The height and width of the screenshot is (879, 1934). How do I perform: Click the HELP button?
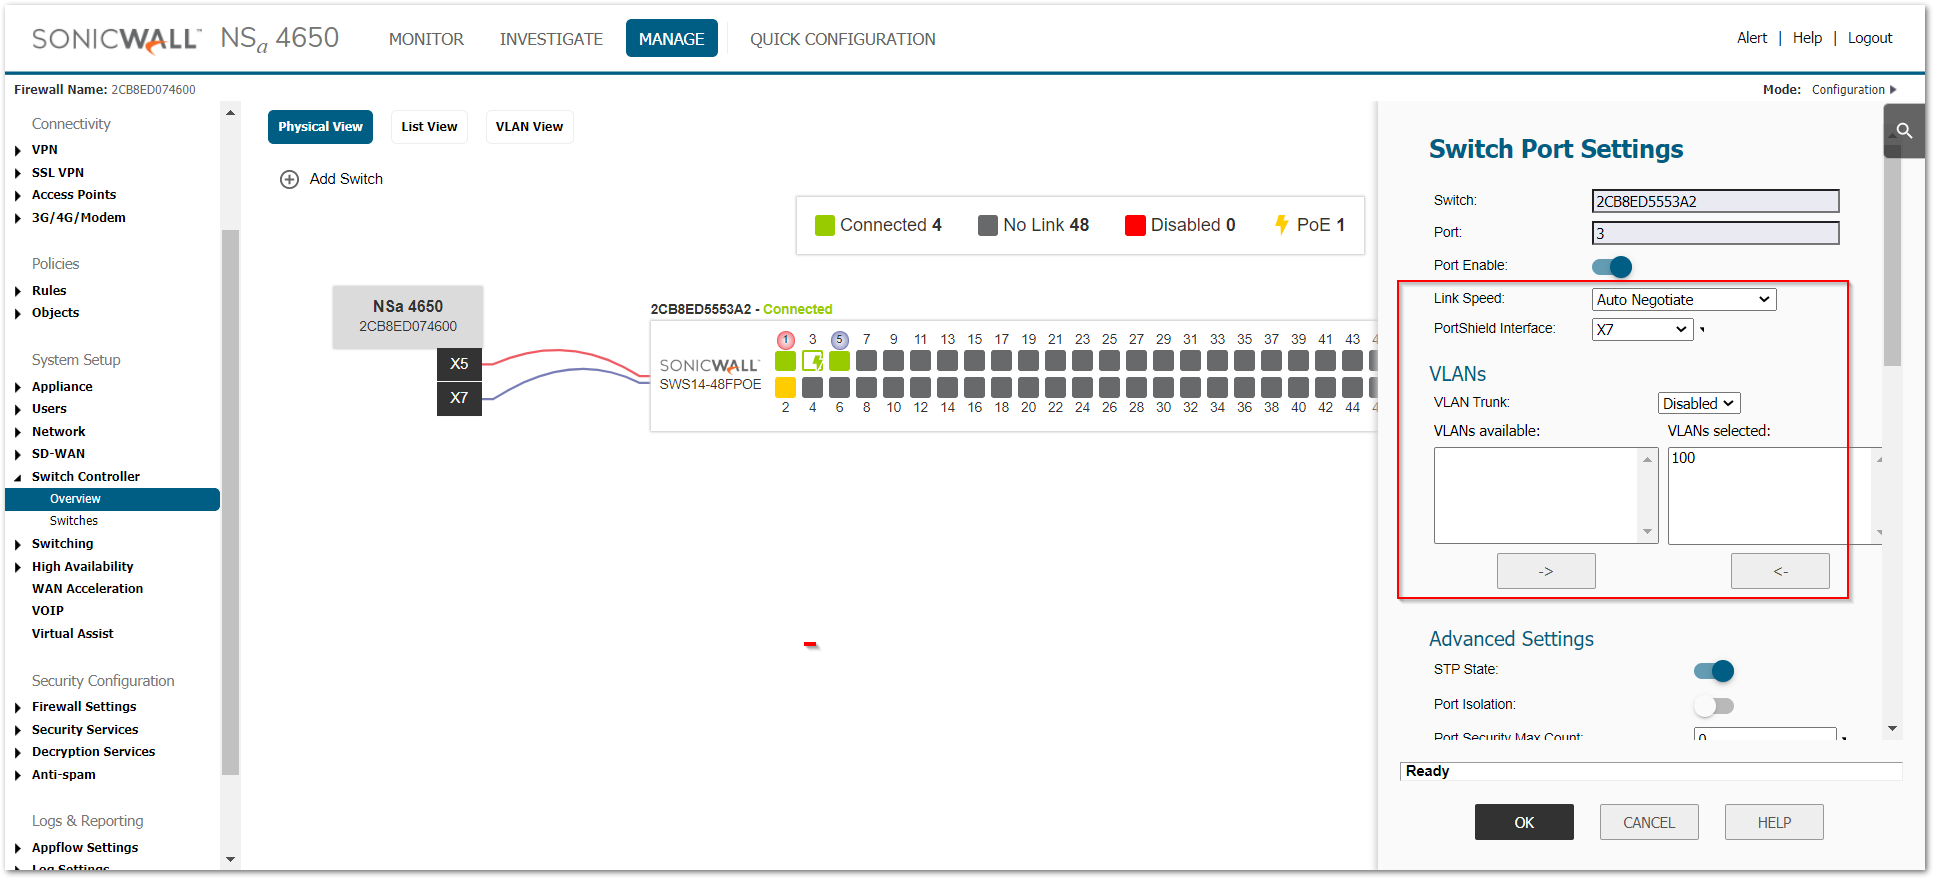[x=1774, y=822]
